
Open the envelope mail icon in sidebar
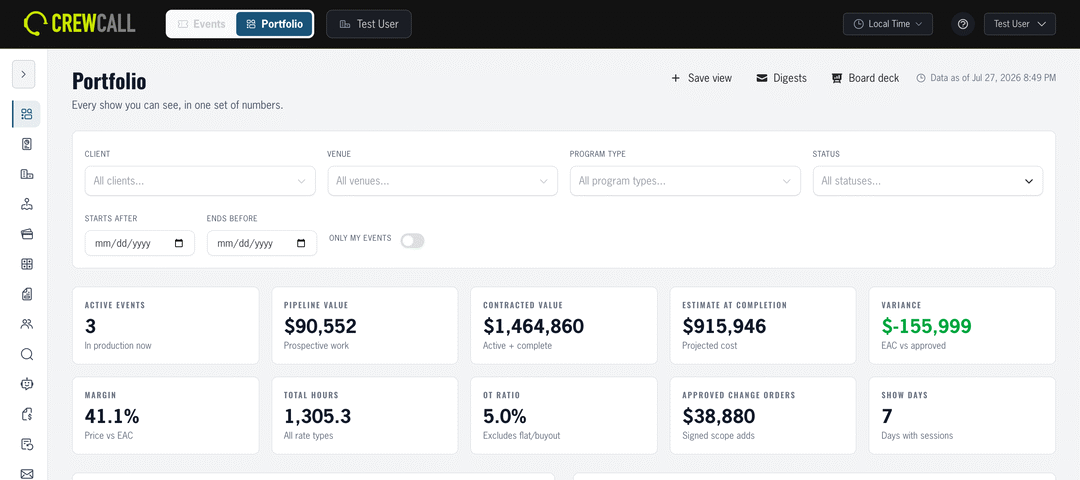(x=27, y=473)
